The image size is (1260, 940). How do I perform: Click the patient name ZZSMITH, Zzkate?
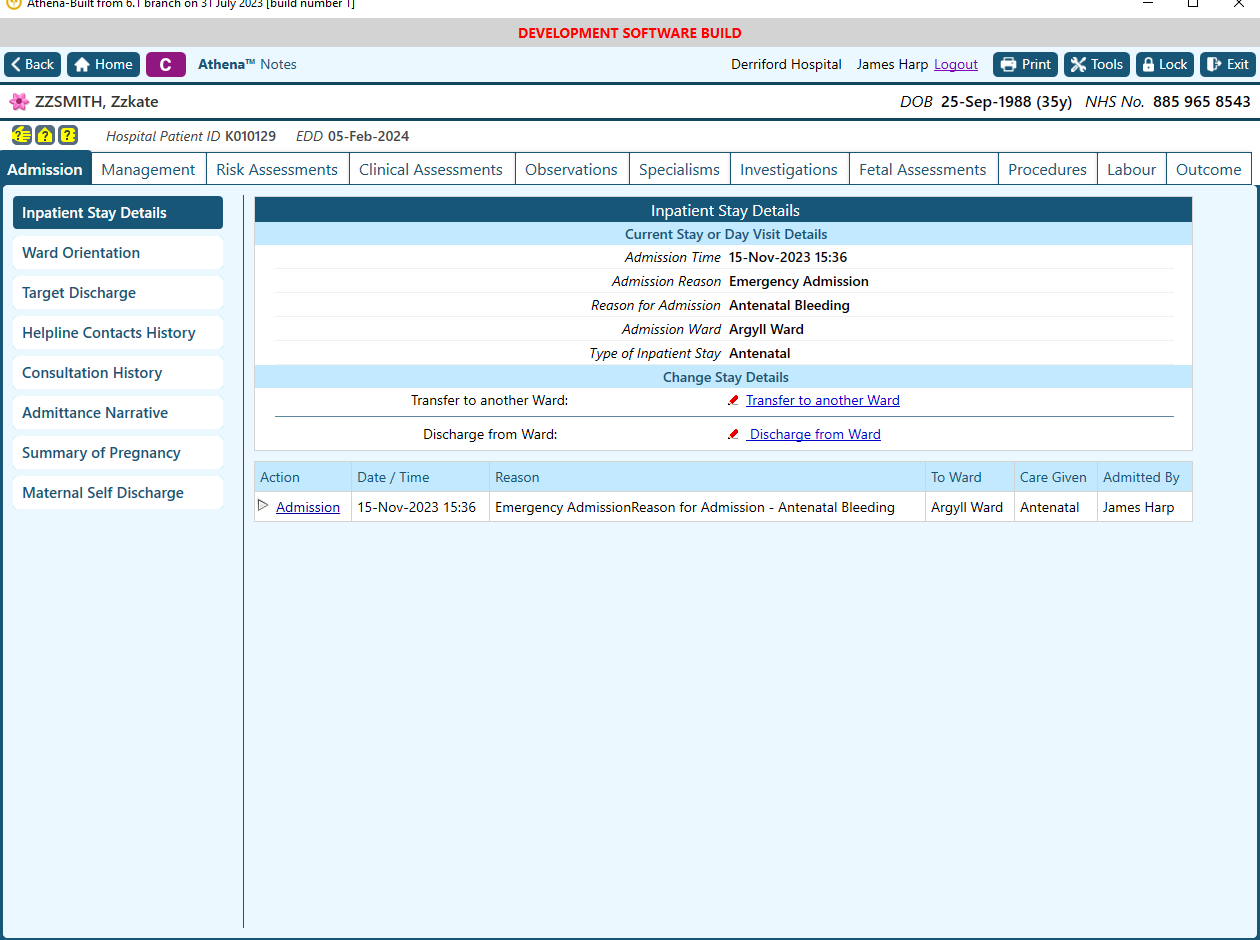(x=96, y=102)
